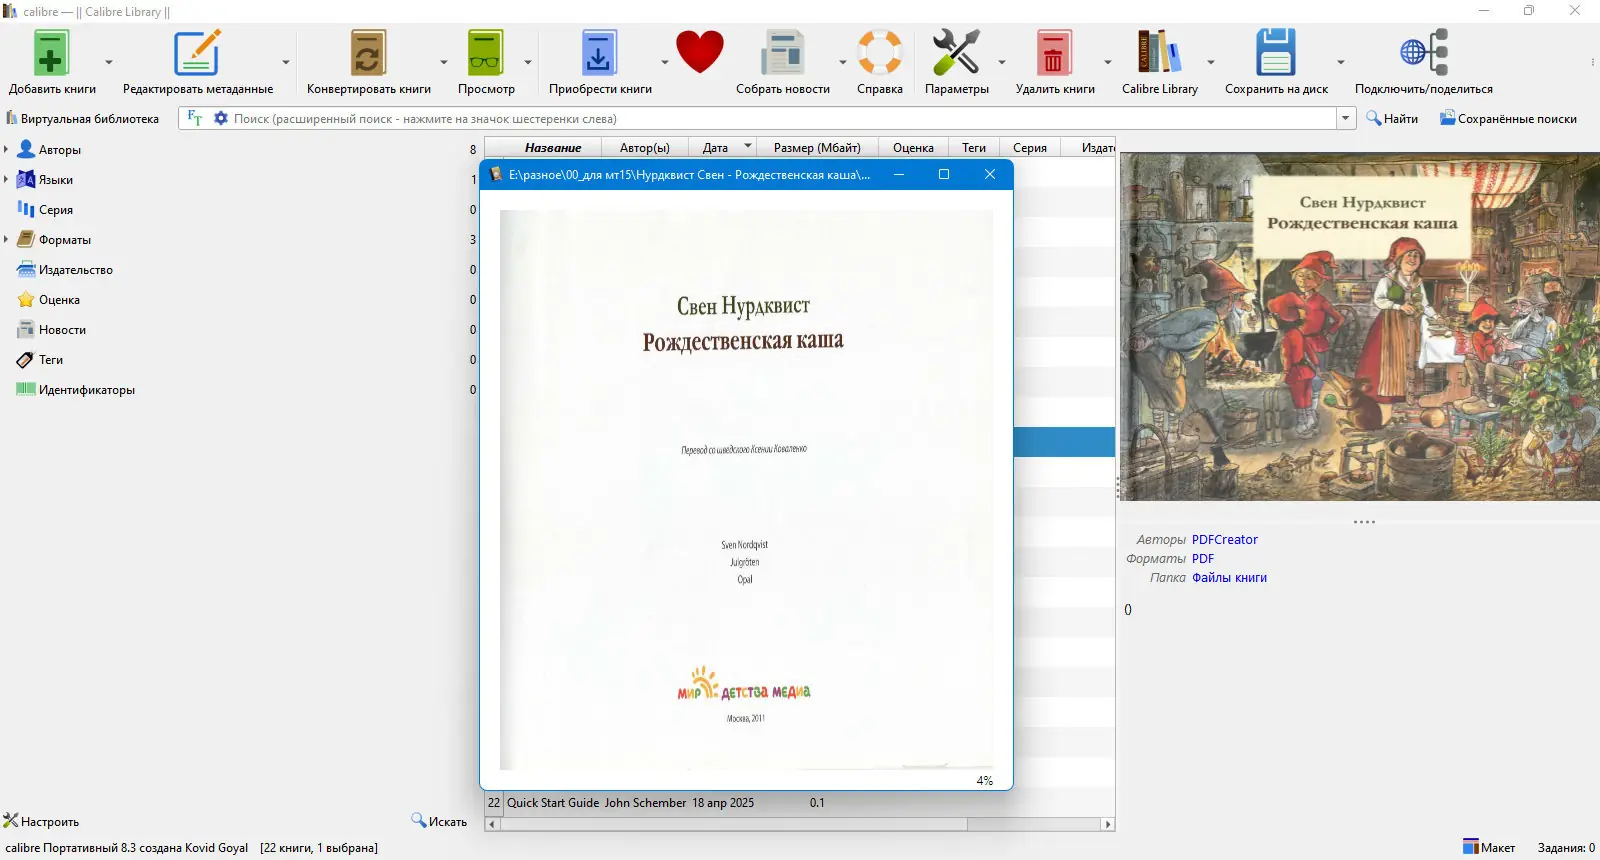The image size is (1600, 860).
Task: Expand the Add books dropdown arrow
Action: [x=109, y=62]
